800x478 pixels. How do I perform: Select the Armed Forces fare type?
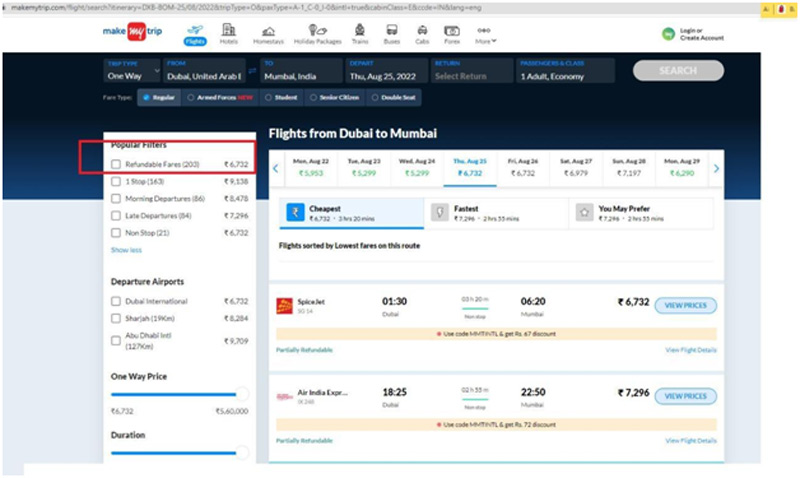(220, 97)
